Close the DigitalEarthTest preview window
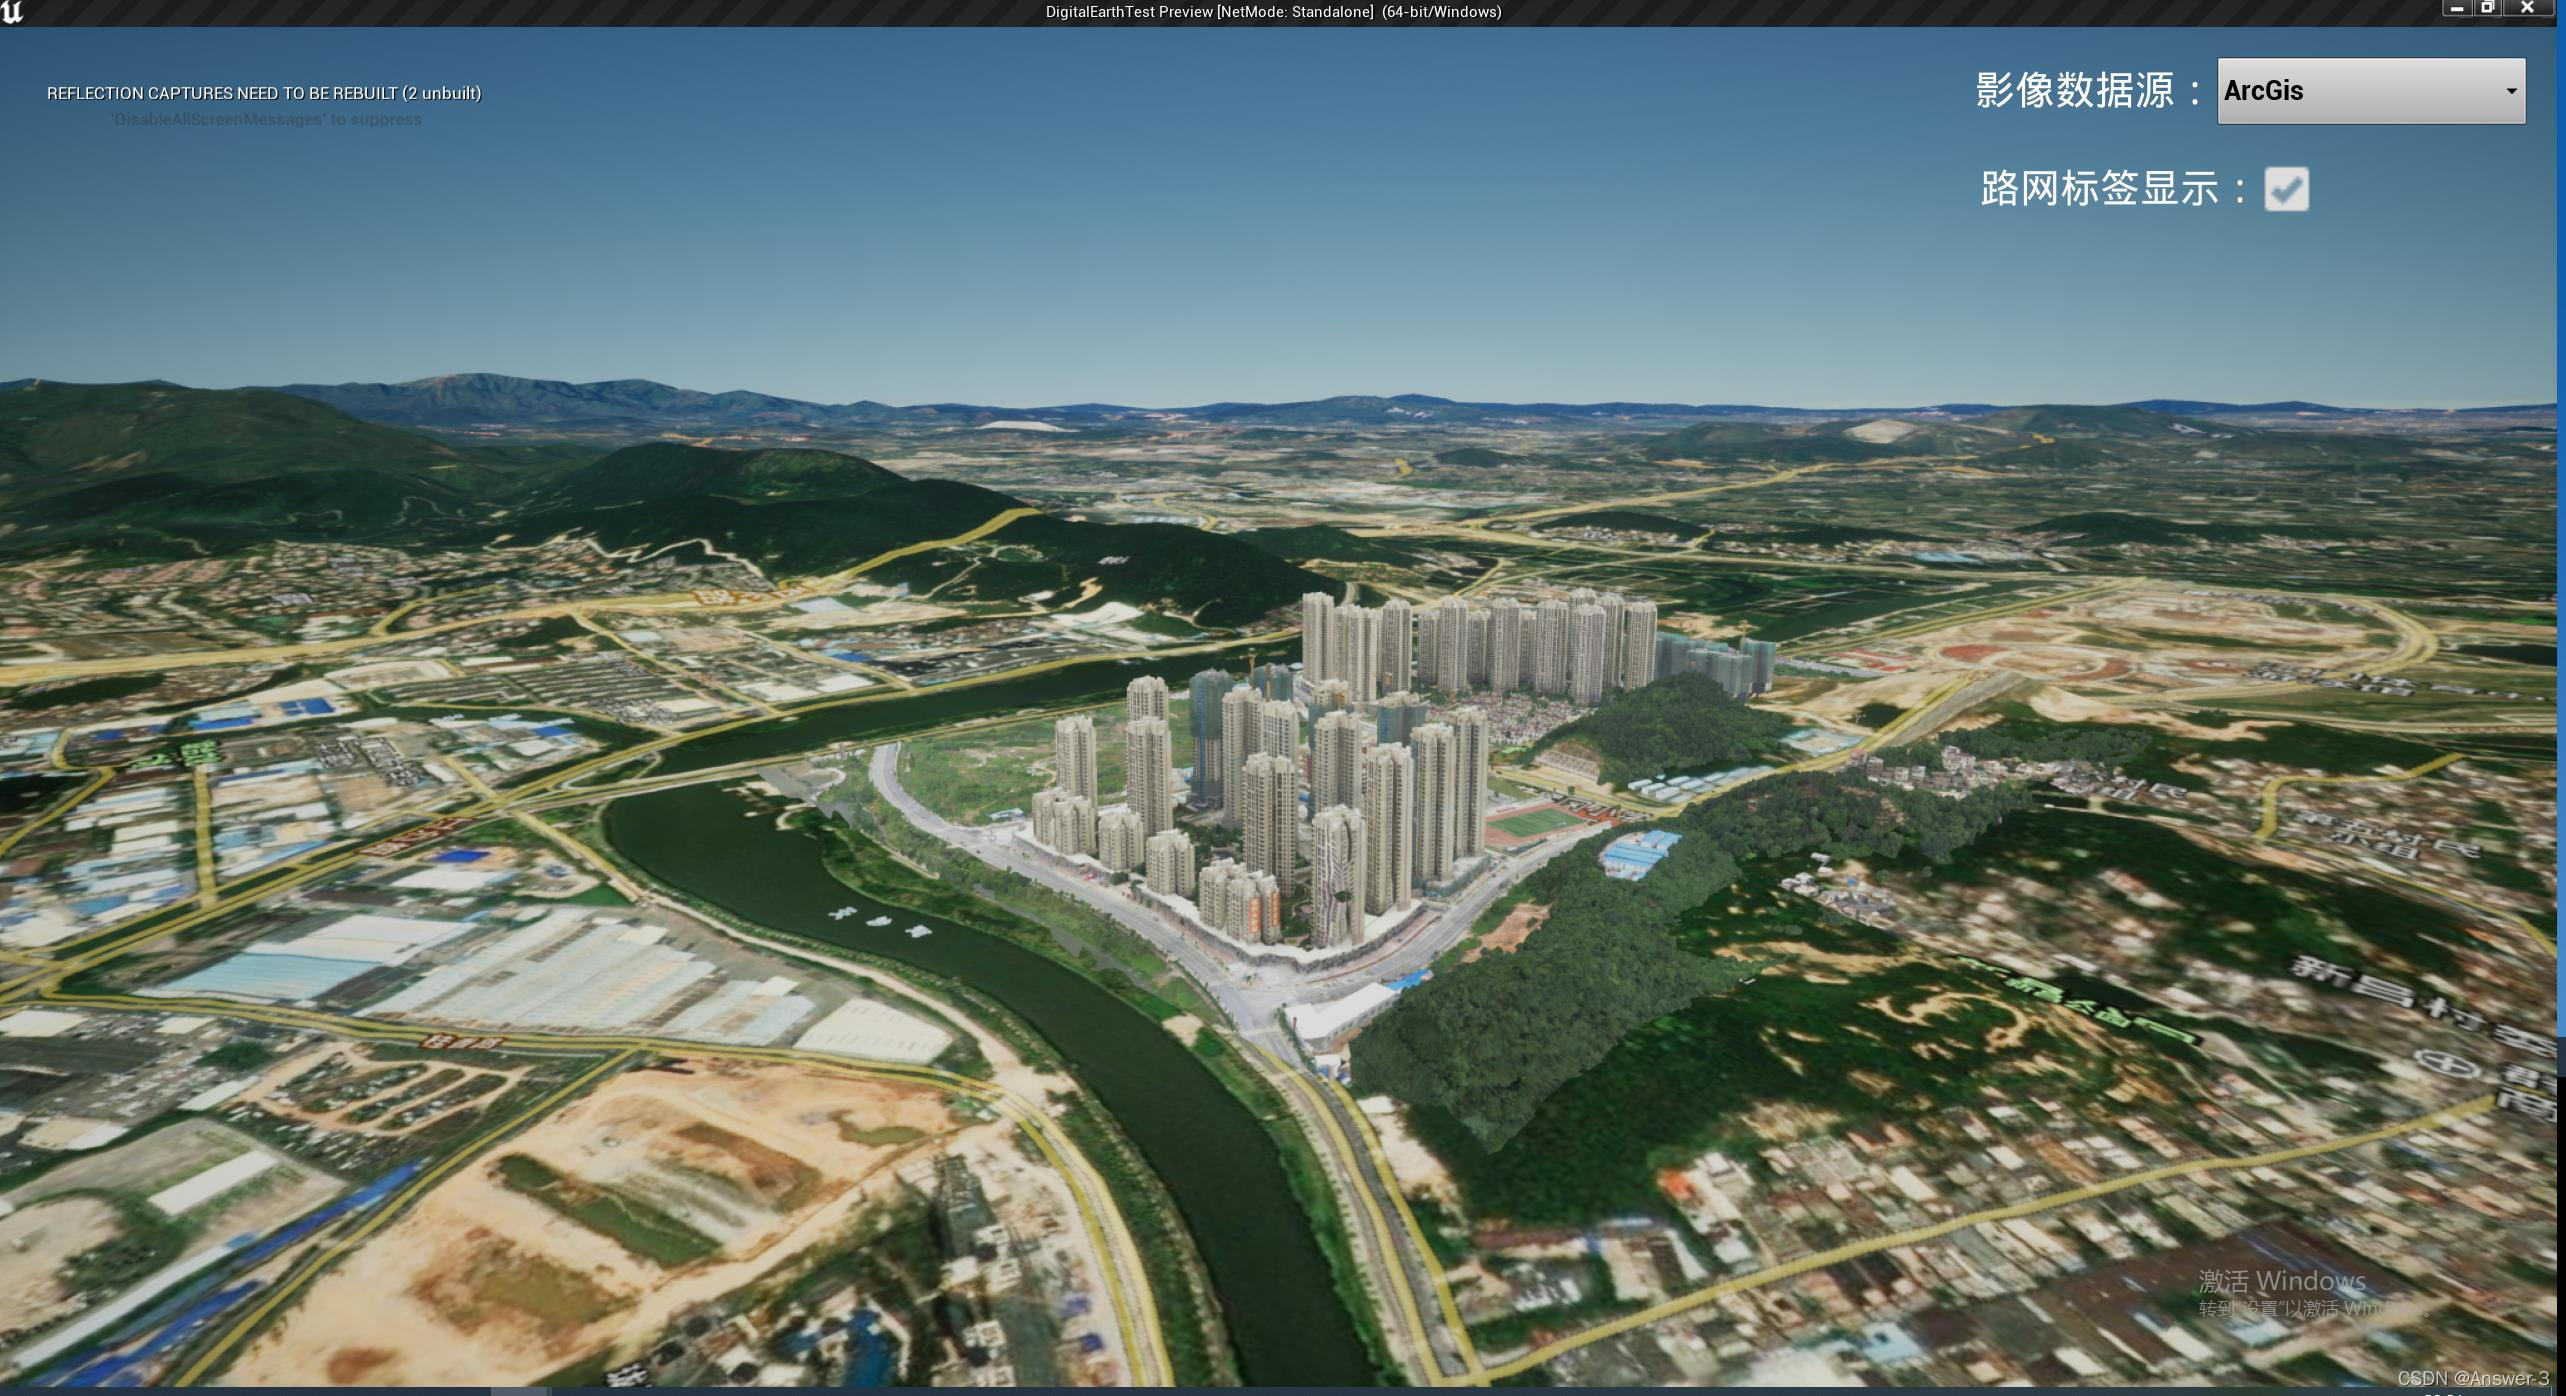This screenshot has width=2566, height=1396. point(2527,8)
